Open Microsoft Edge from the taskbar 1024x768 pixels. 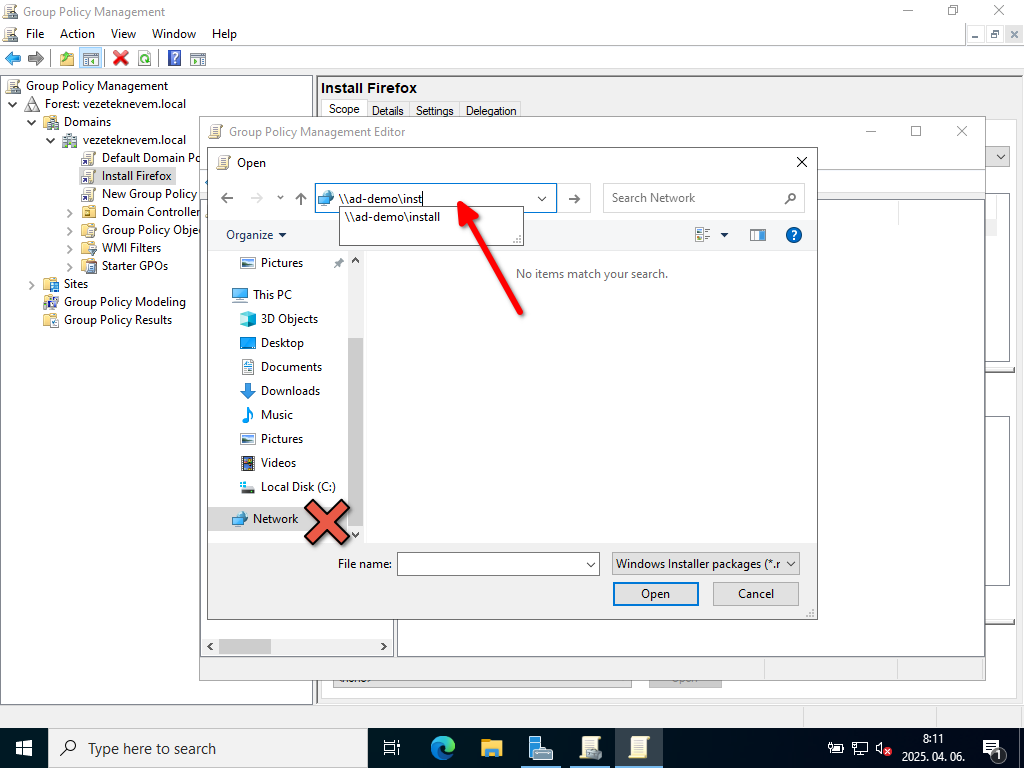pyautogui.click(x=442, y=748)
